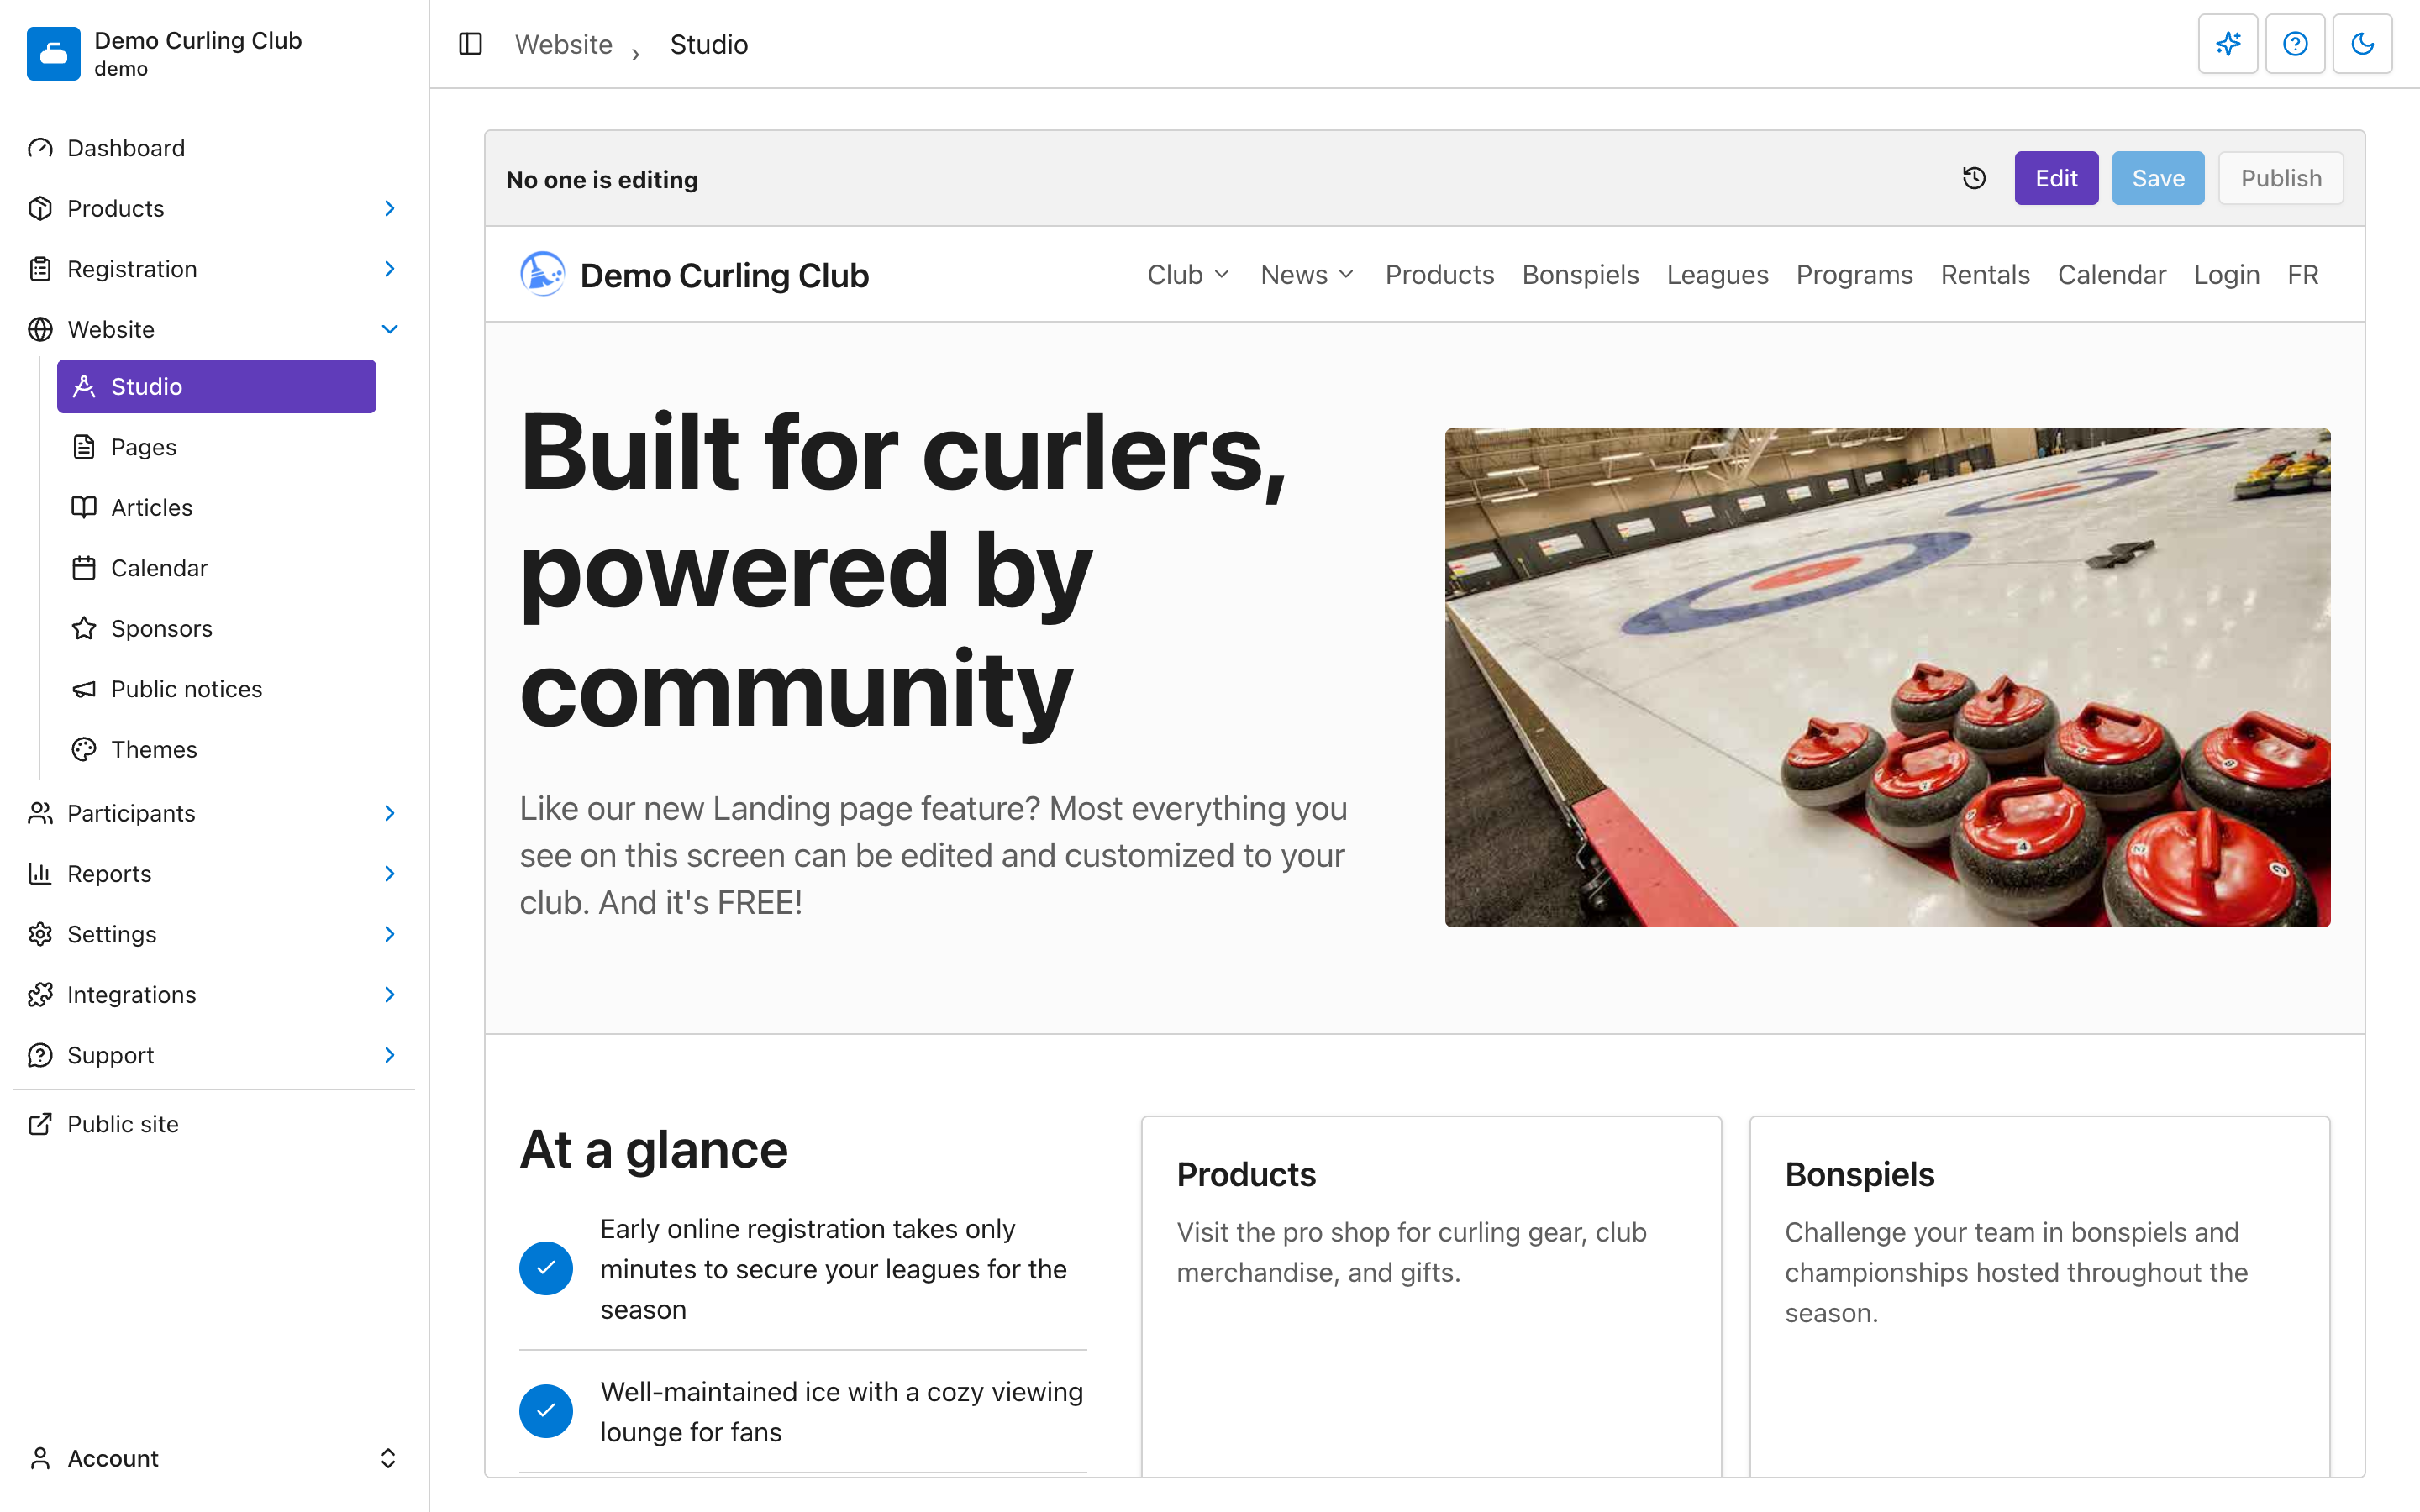This screenshot has height=1512, width=2420.
Task: Expand the Support sidebar section
Action: 214,1055
